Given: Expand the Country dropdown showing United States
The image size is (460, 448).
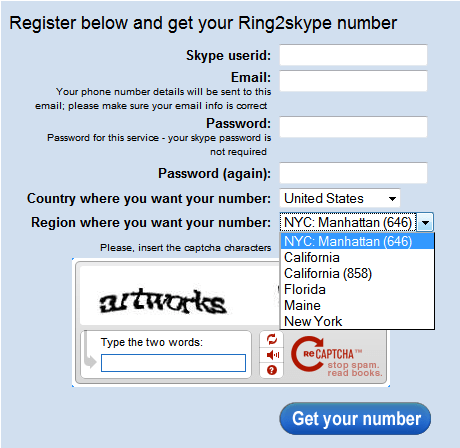Looking at the screenshot, I should click(x=340, y=198).
